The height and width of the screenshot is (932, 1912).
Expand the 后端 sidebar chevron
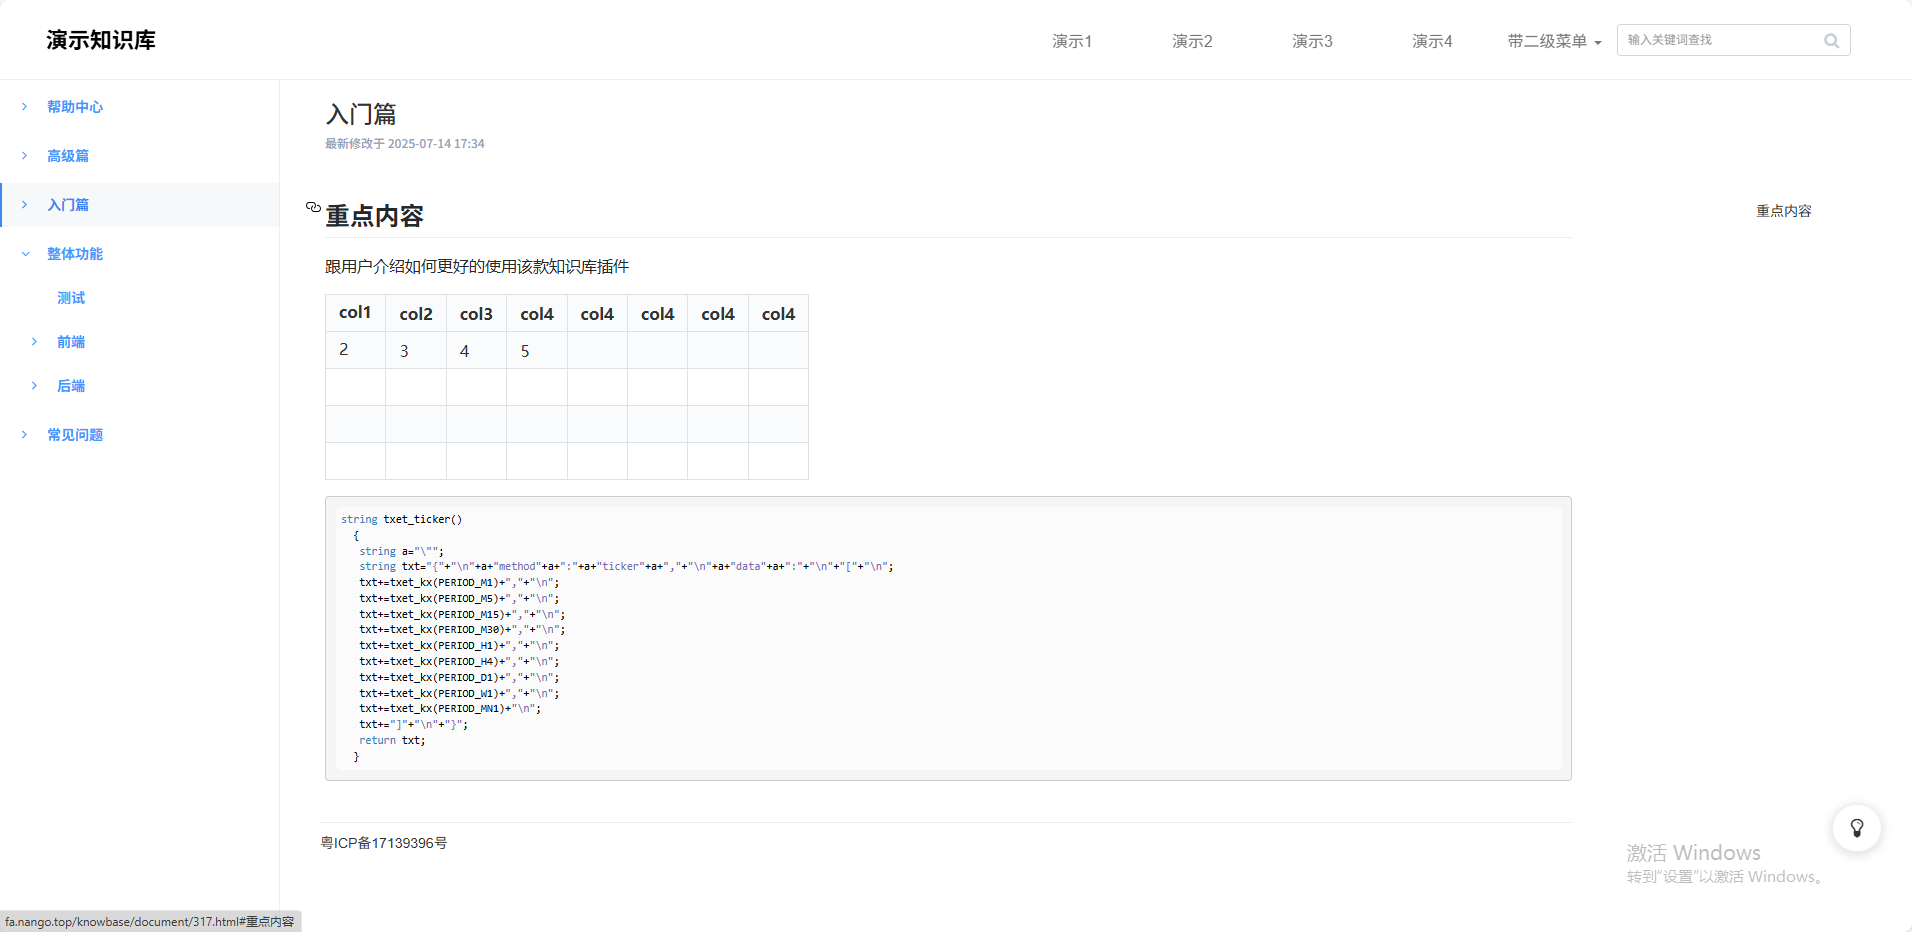click(35, 386)
